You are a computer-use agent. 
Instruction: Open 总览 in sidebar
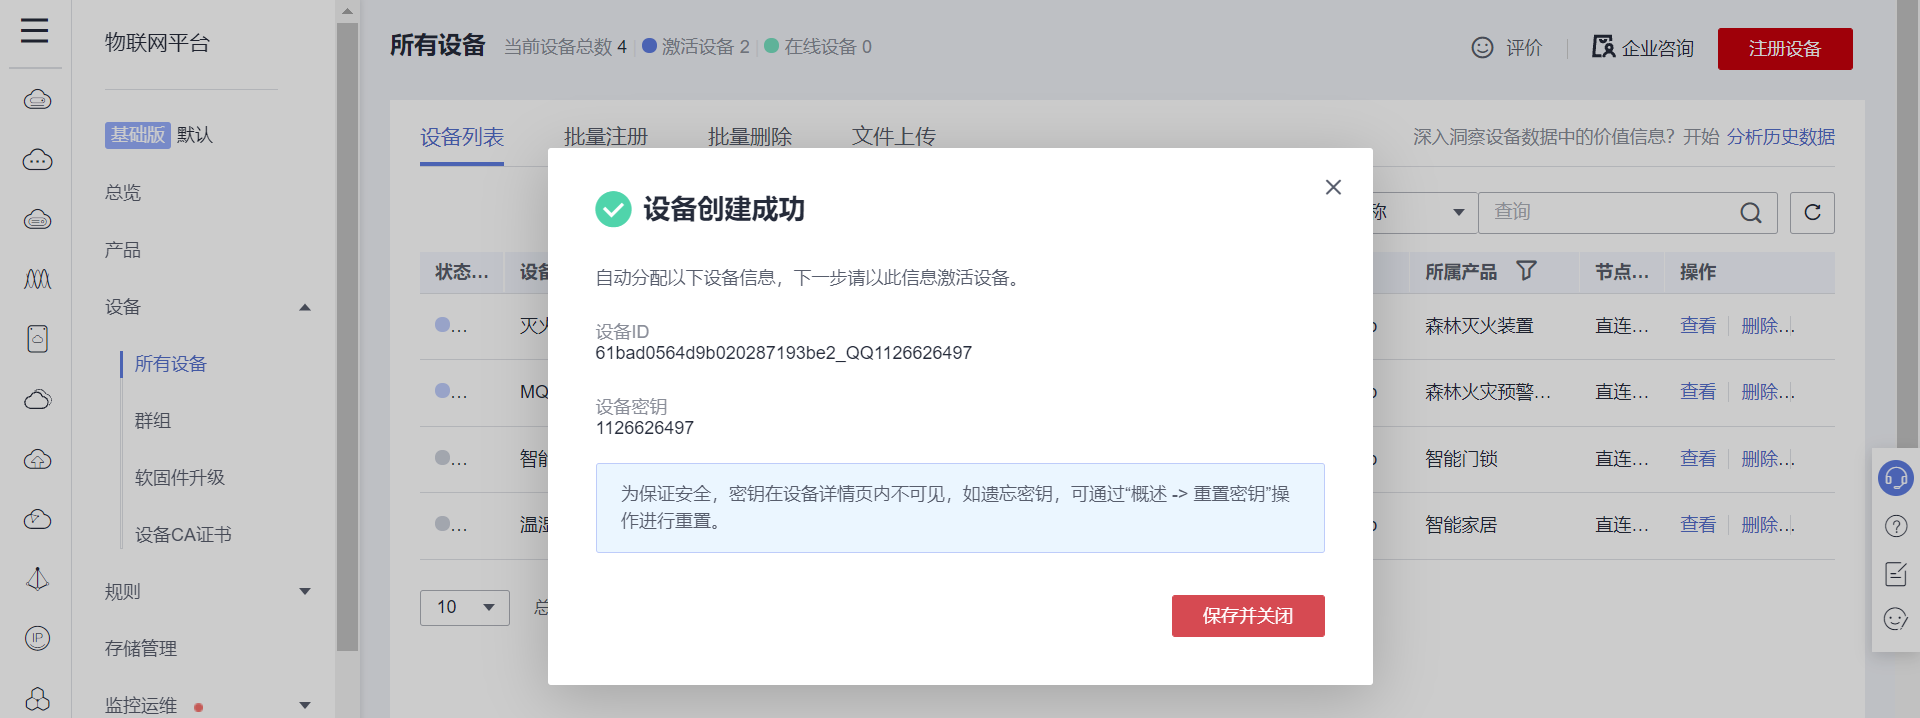click(x=123, y=193)
